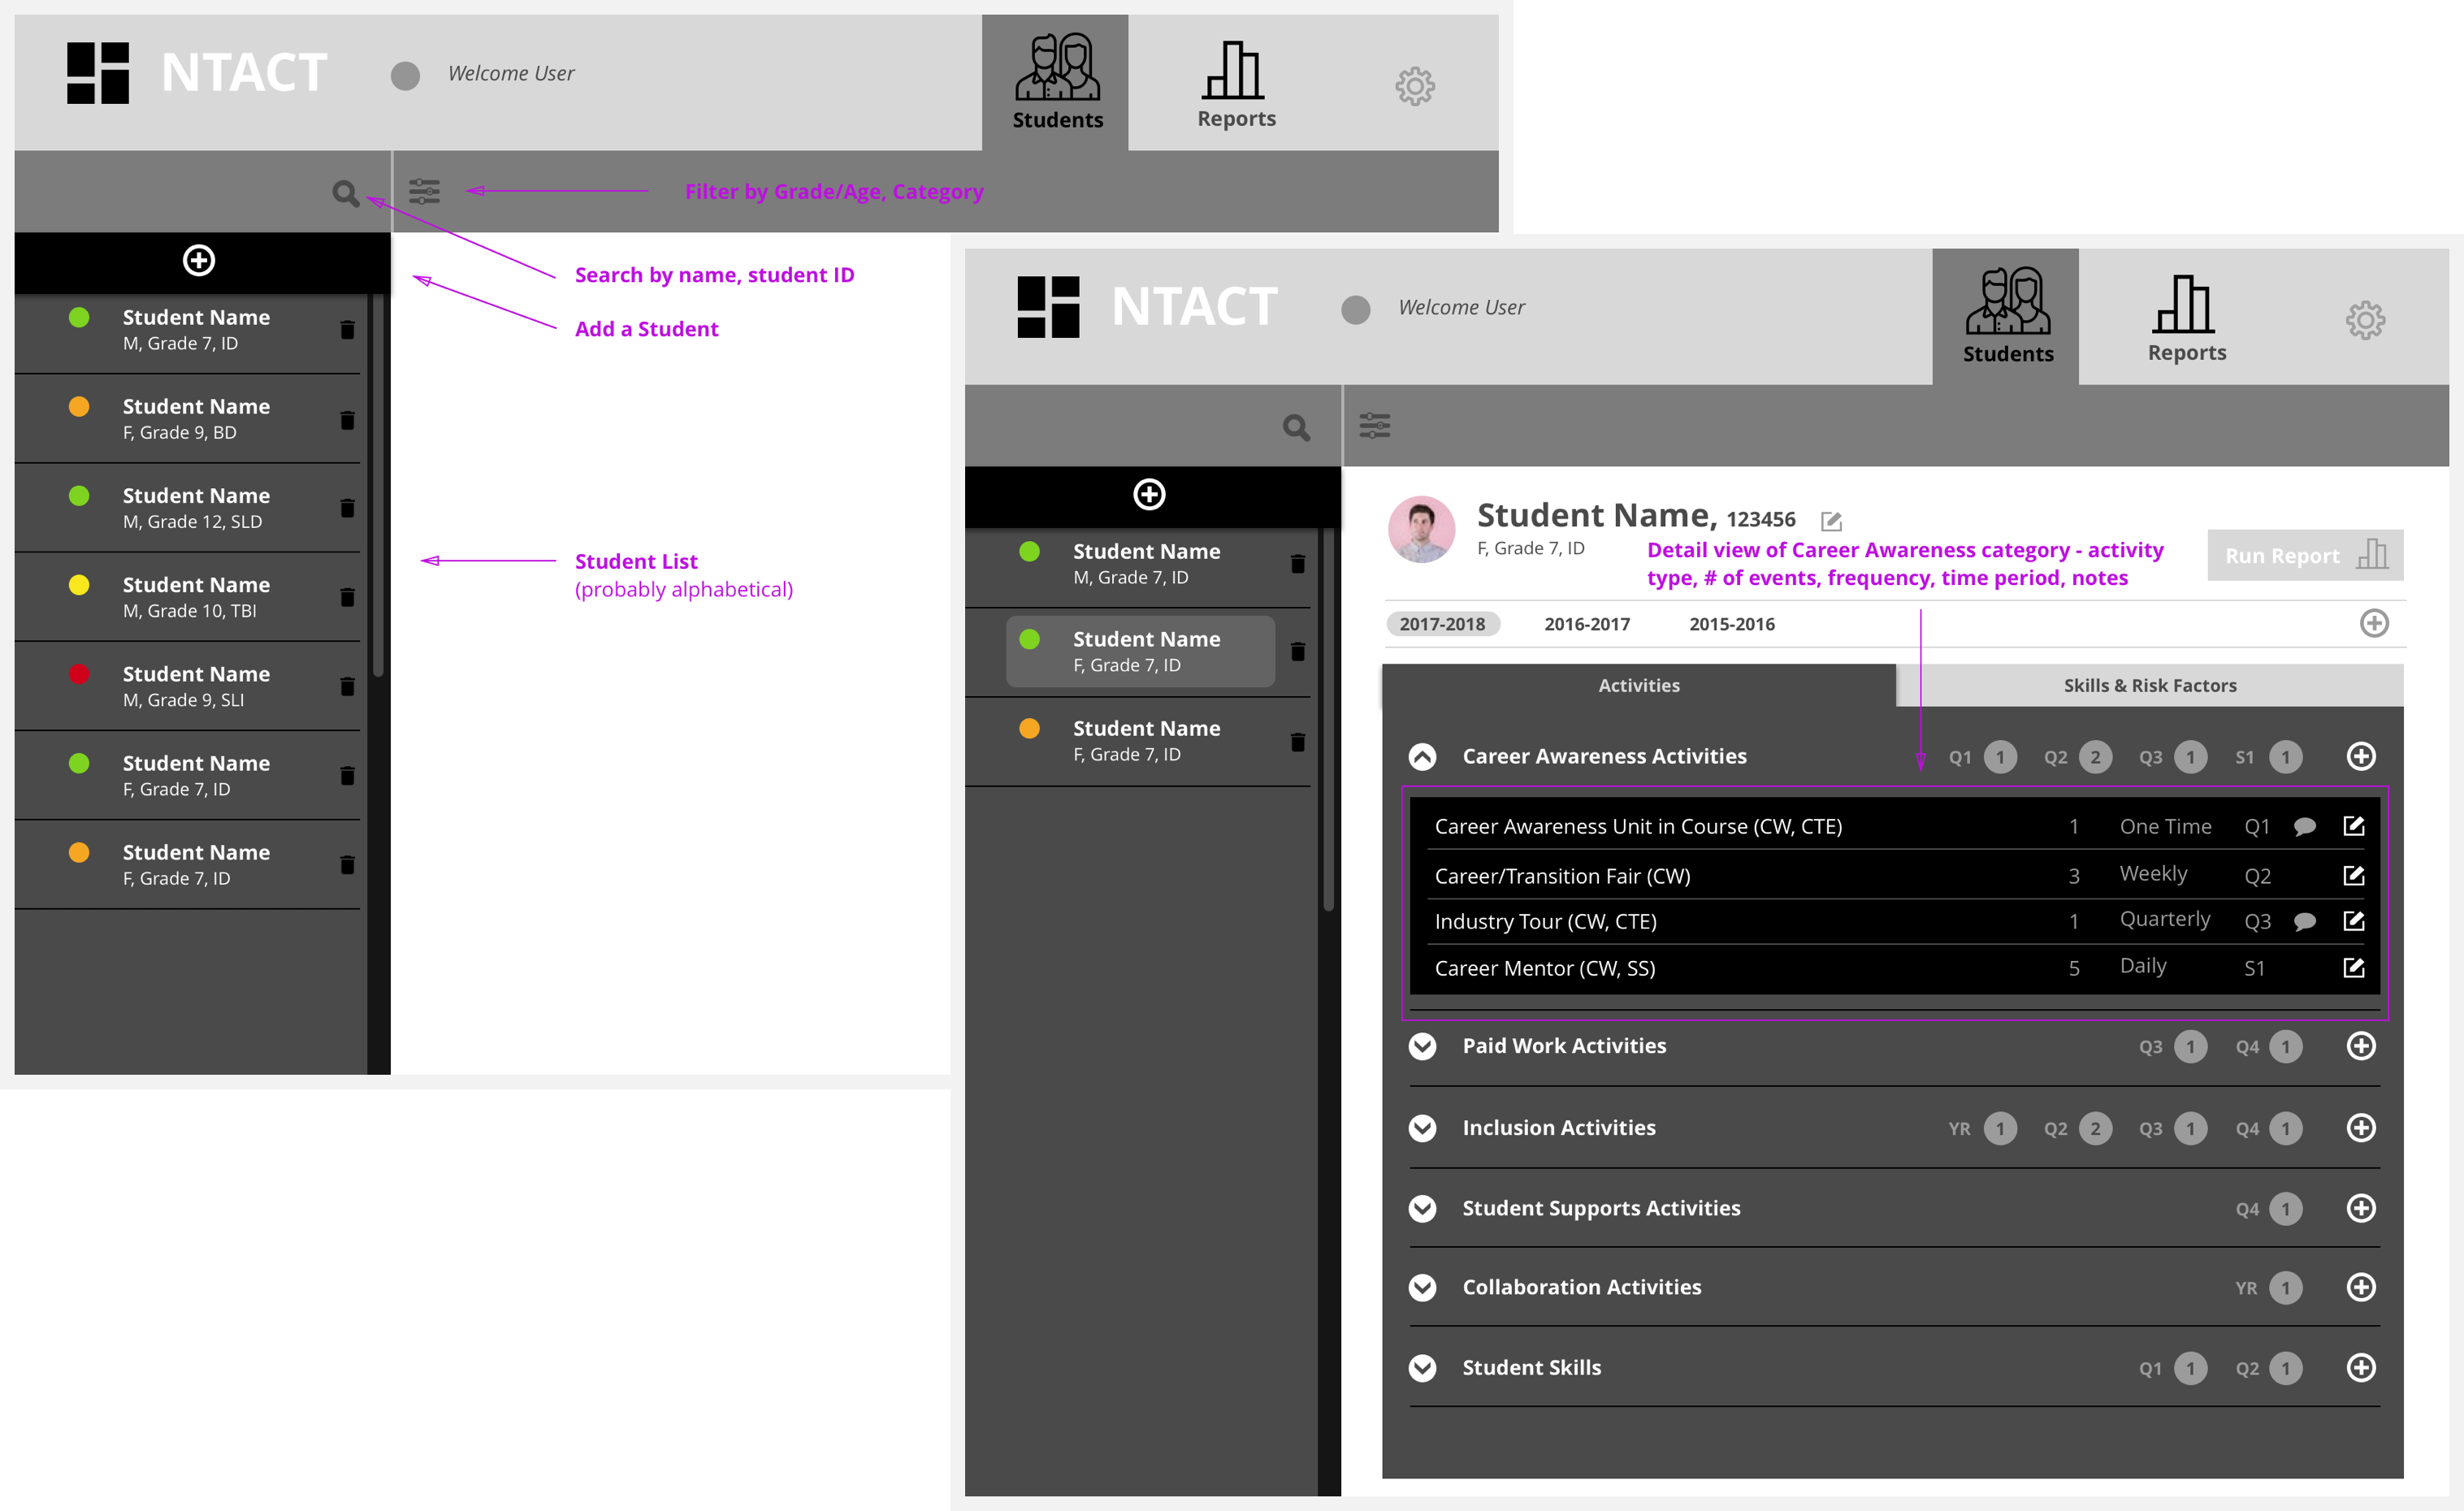This screenshot has width=2464, height=1511.
Task: Add a Collaboration activity
Action: coord(2361,1287)
